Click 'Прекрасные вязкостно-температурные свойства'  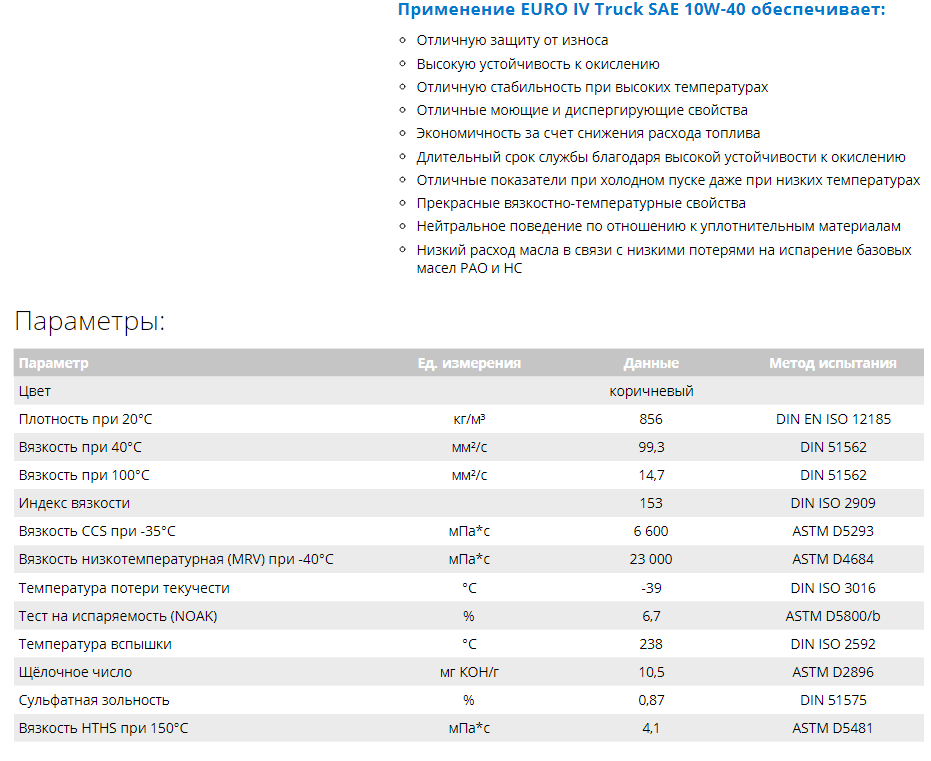click(581, 204)
